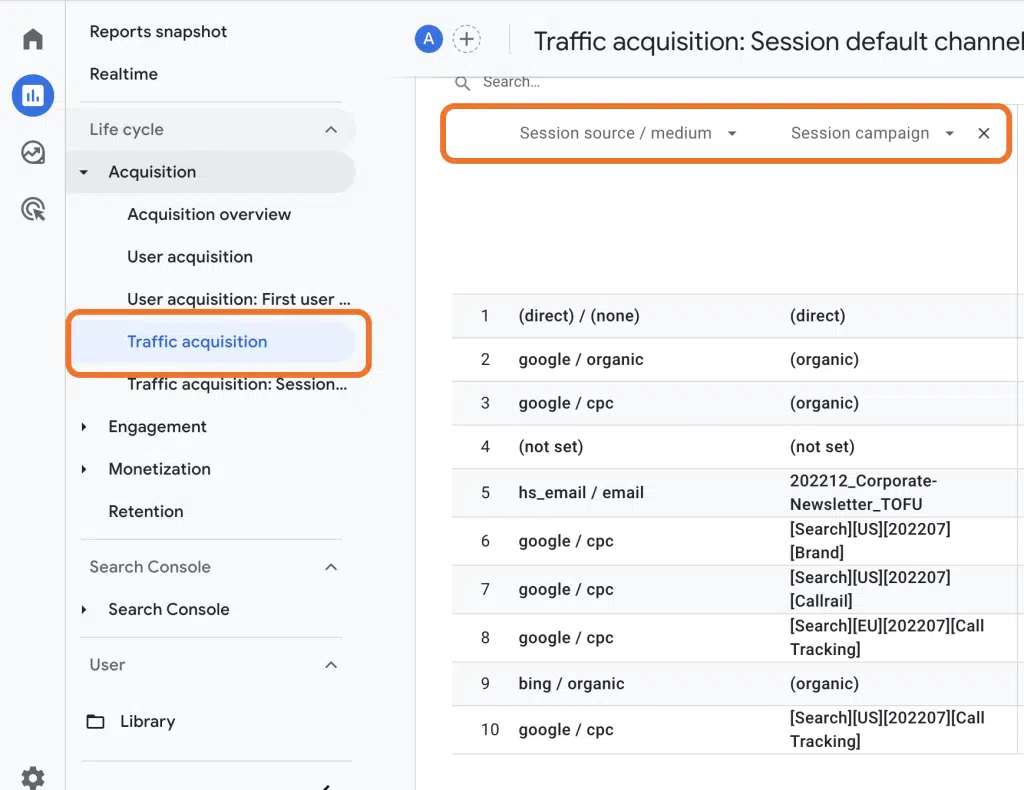Click the 'bing / organic' cell
The width and height of the screenshot is (1024, 790).
click(x=571, y=684)
